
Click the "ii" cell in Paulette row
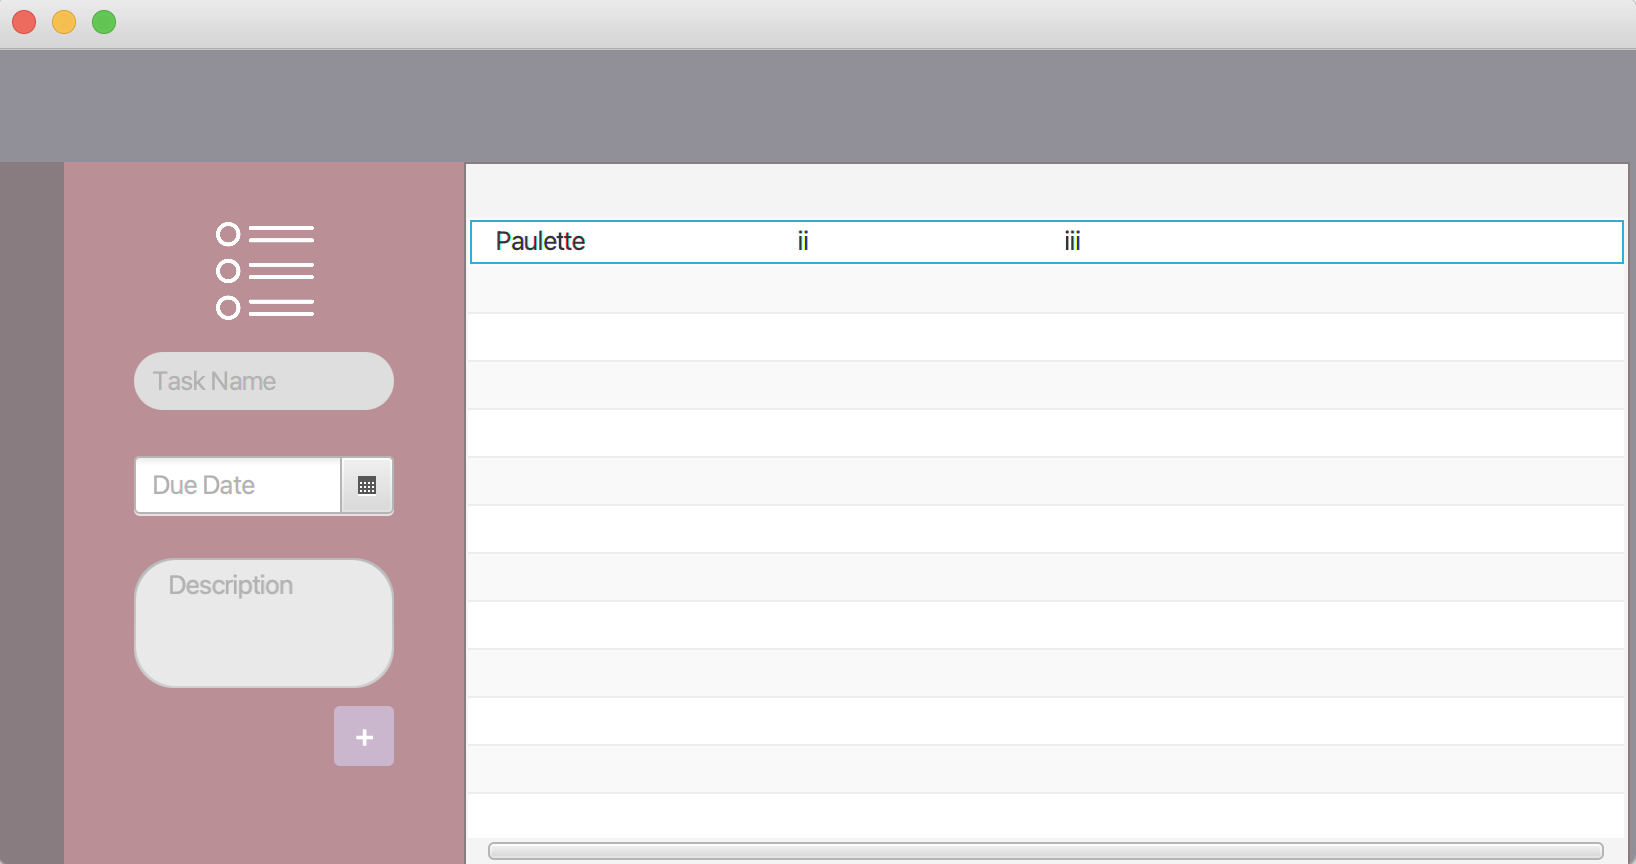tap(803, 242)
